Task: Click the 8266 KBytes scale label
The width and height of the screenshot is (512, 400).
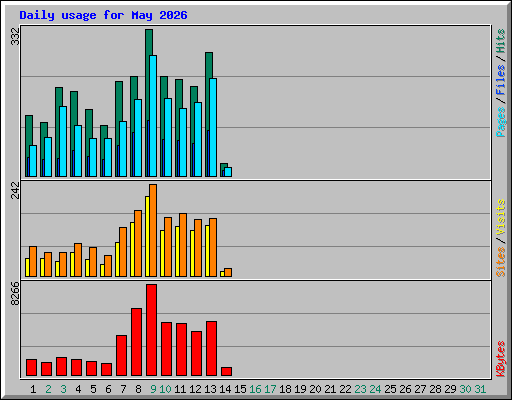Action: [15, 294]
